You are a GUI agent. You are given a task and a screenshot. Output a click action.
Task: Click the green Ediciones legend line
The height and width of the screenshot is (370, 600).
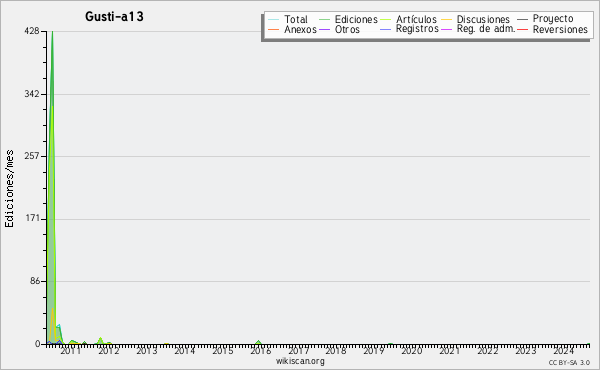tap(324, 20)
